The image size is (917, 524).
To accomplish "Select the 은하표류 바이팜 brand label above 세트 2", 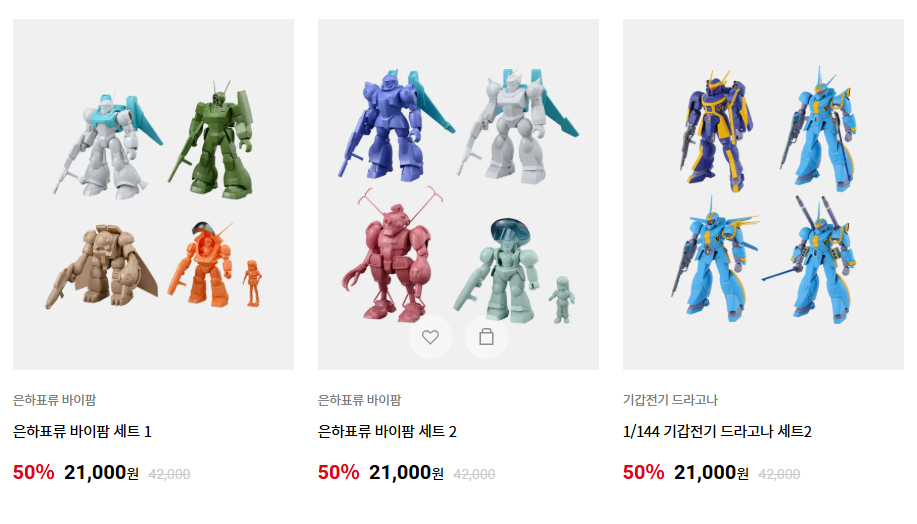I will pyautogui.click(x=360, y=400).
